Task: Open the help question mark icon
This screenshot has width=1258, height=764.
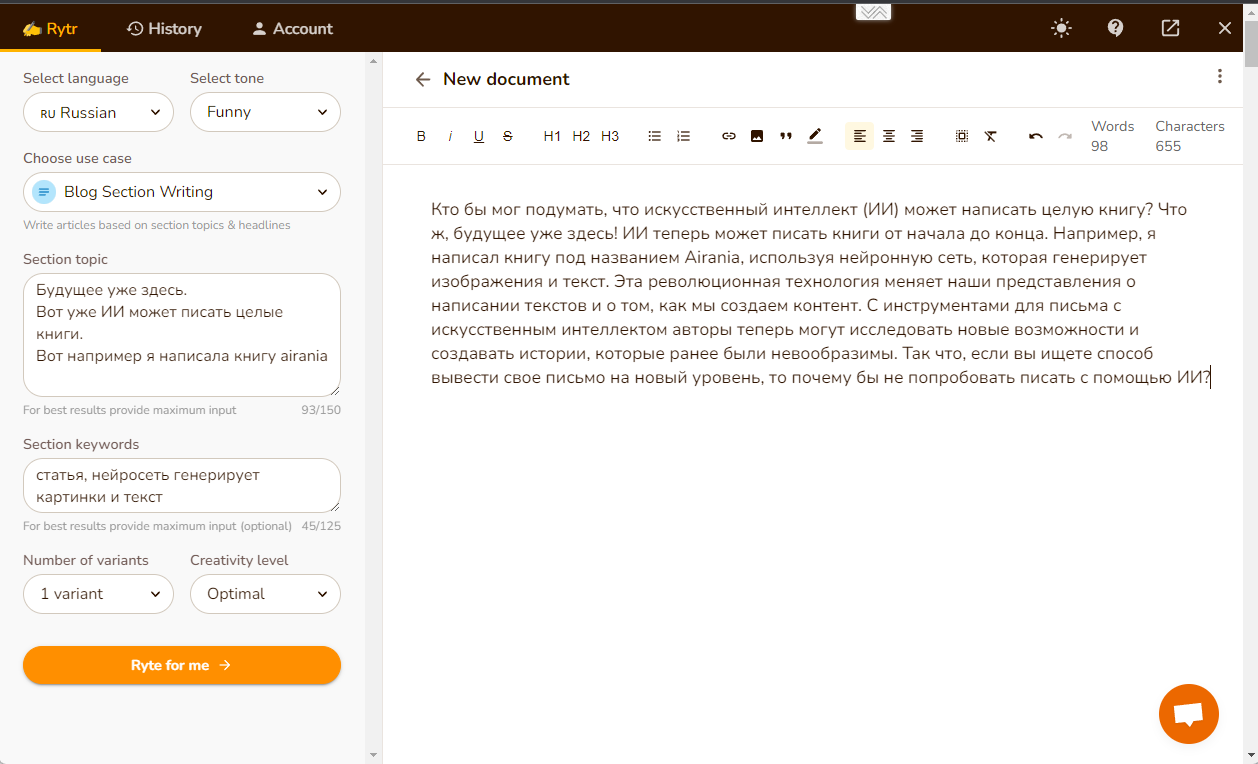Action: [x=1116, y=28]
